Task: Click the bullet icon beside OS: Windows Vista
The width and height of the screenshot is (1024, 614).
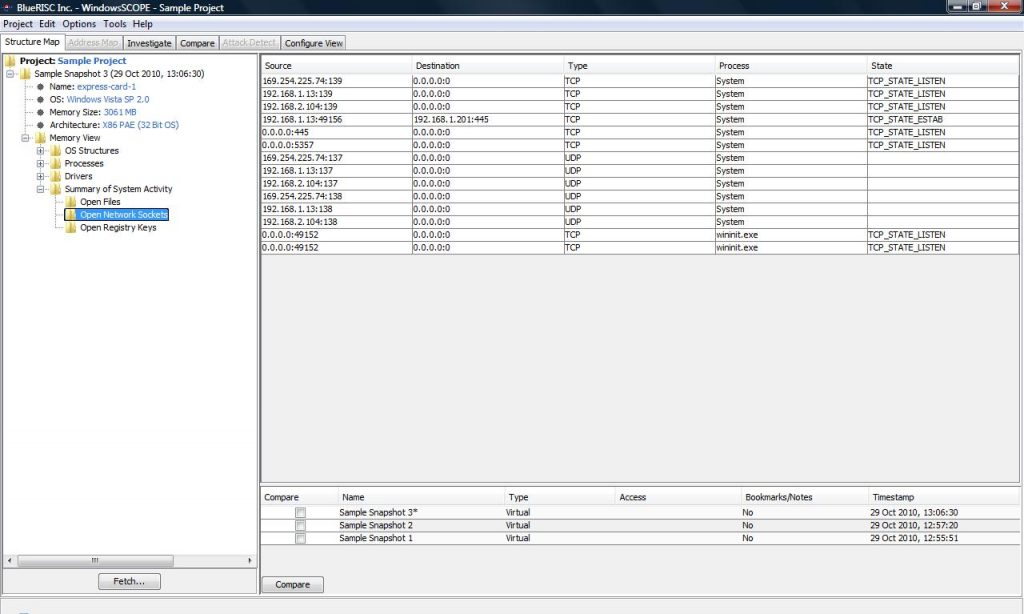Action: (x=40, y=99)
